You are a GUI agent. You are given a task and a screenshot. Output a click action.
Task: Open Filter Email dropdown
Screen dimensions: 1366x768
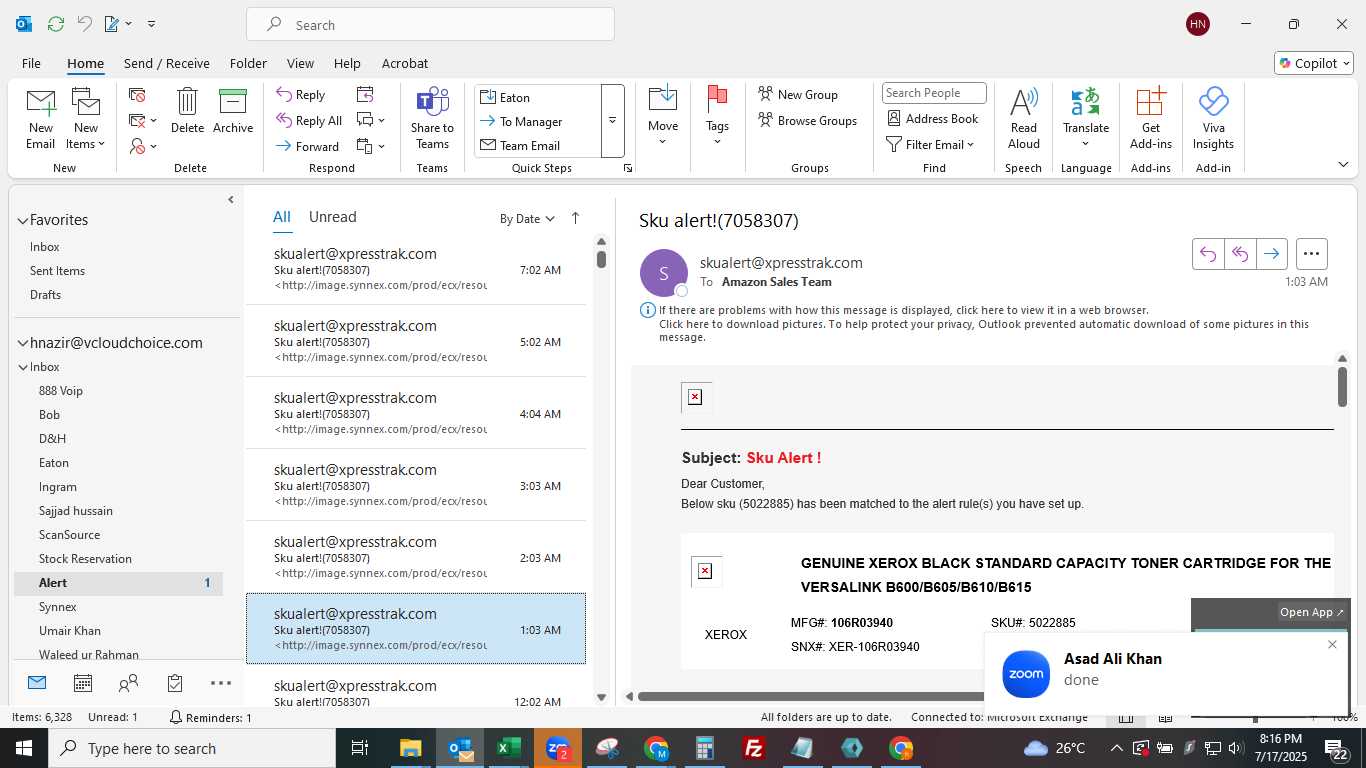(930, 144)
